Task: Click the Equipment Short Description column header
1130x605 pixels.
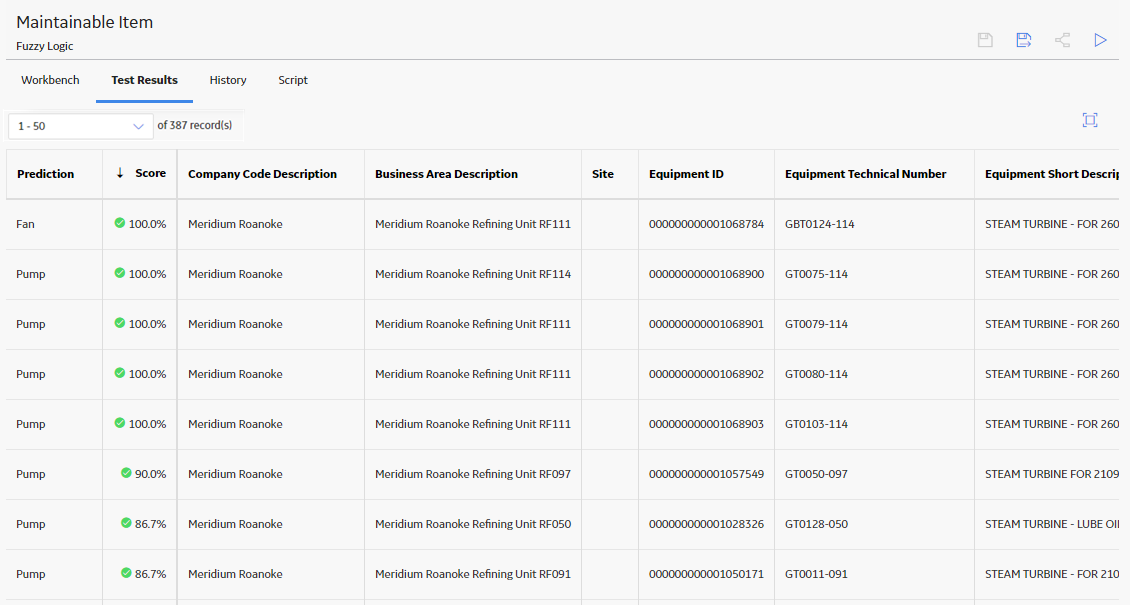Action: (1051, 174)
